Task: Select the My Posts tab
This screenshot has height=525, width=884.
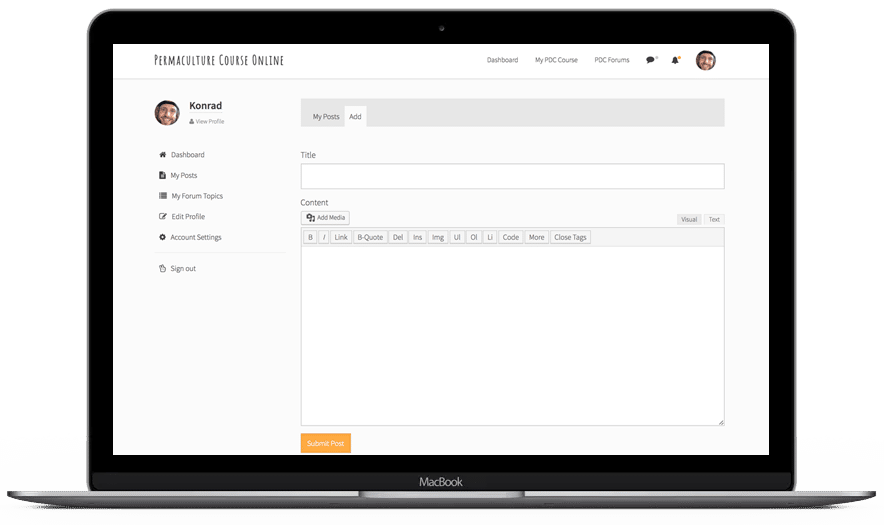Action: pos(326,117)
